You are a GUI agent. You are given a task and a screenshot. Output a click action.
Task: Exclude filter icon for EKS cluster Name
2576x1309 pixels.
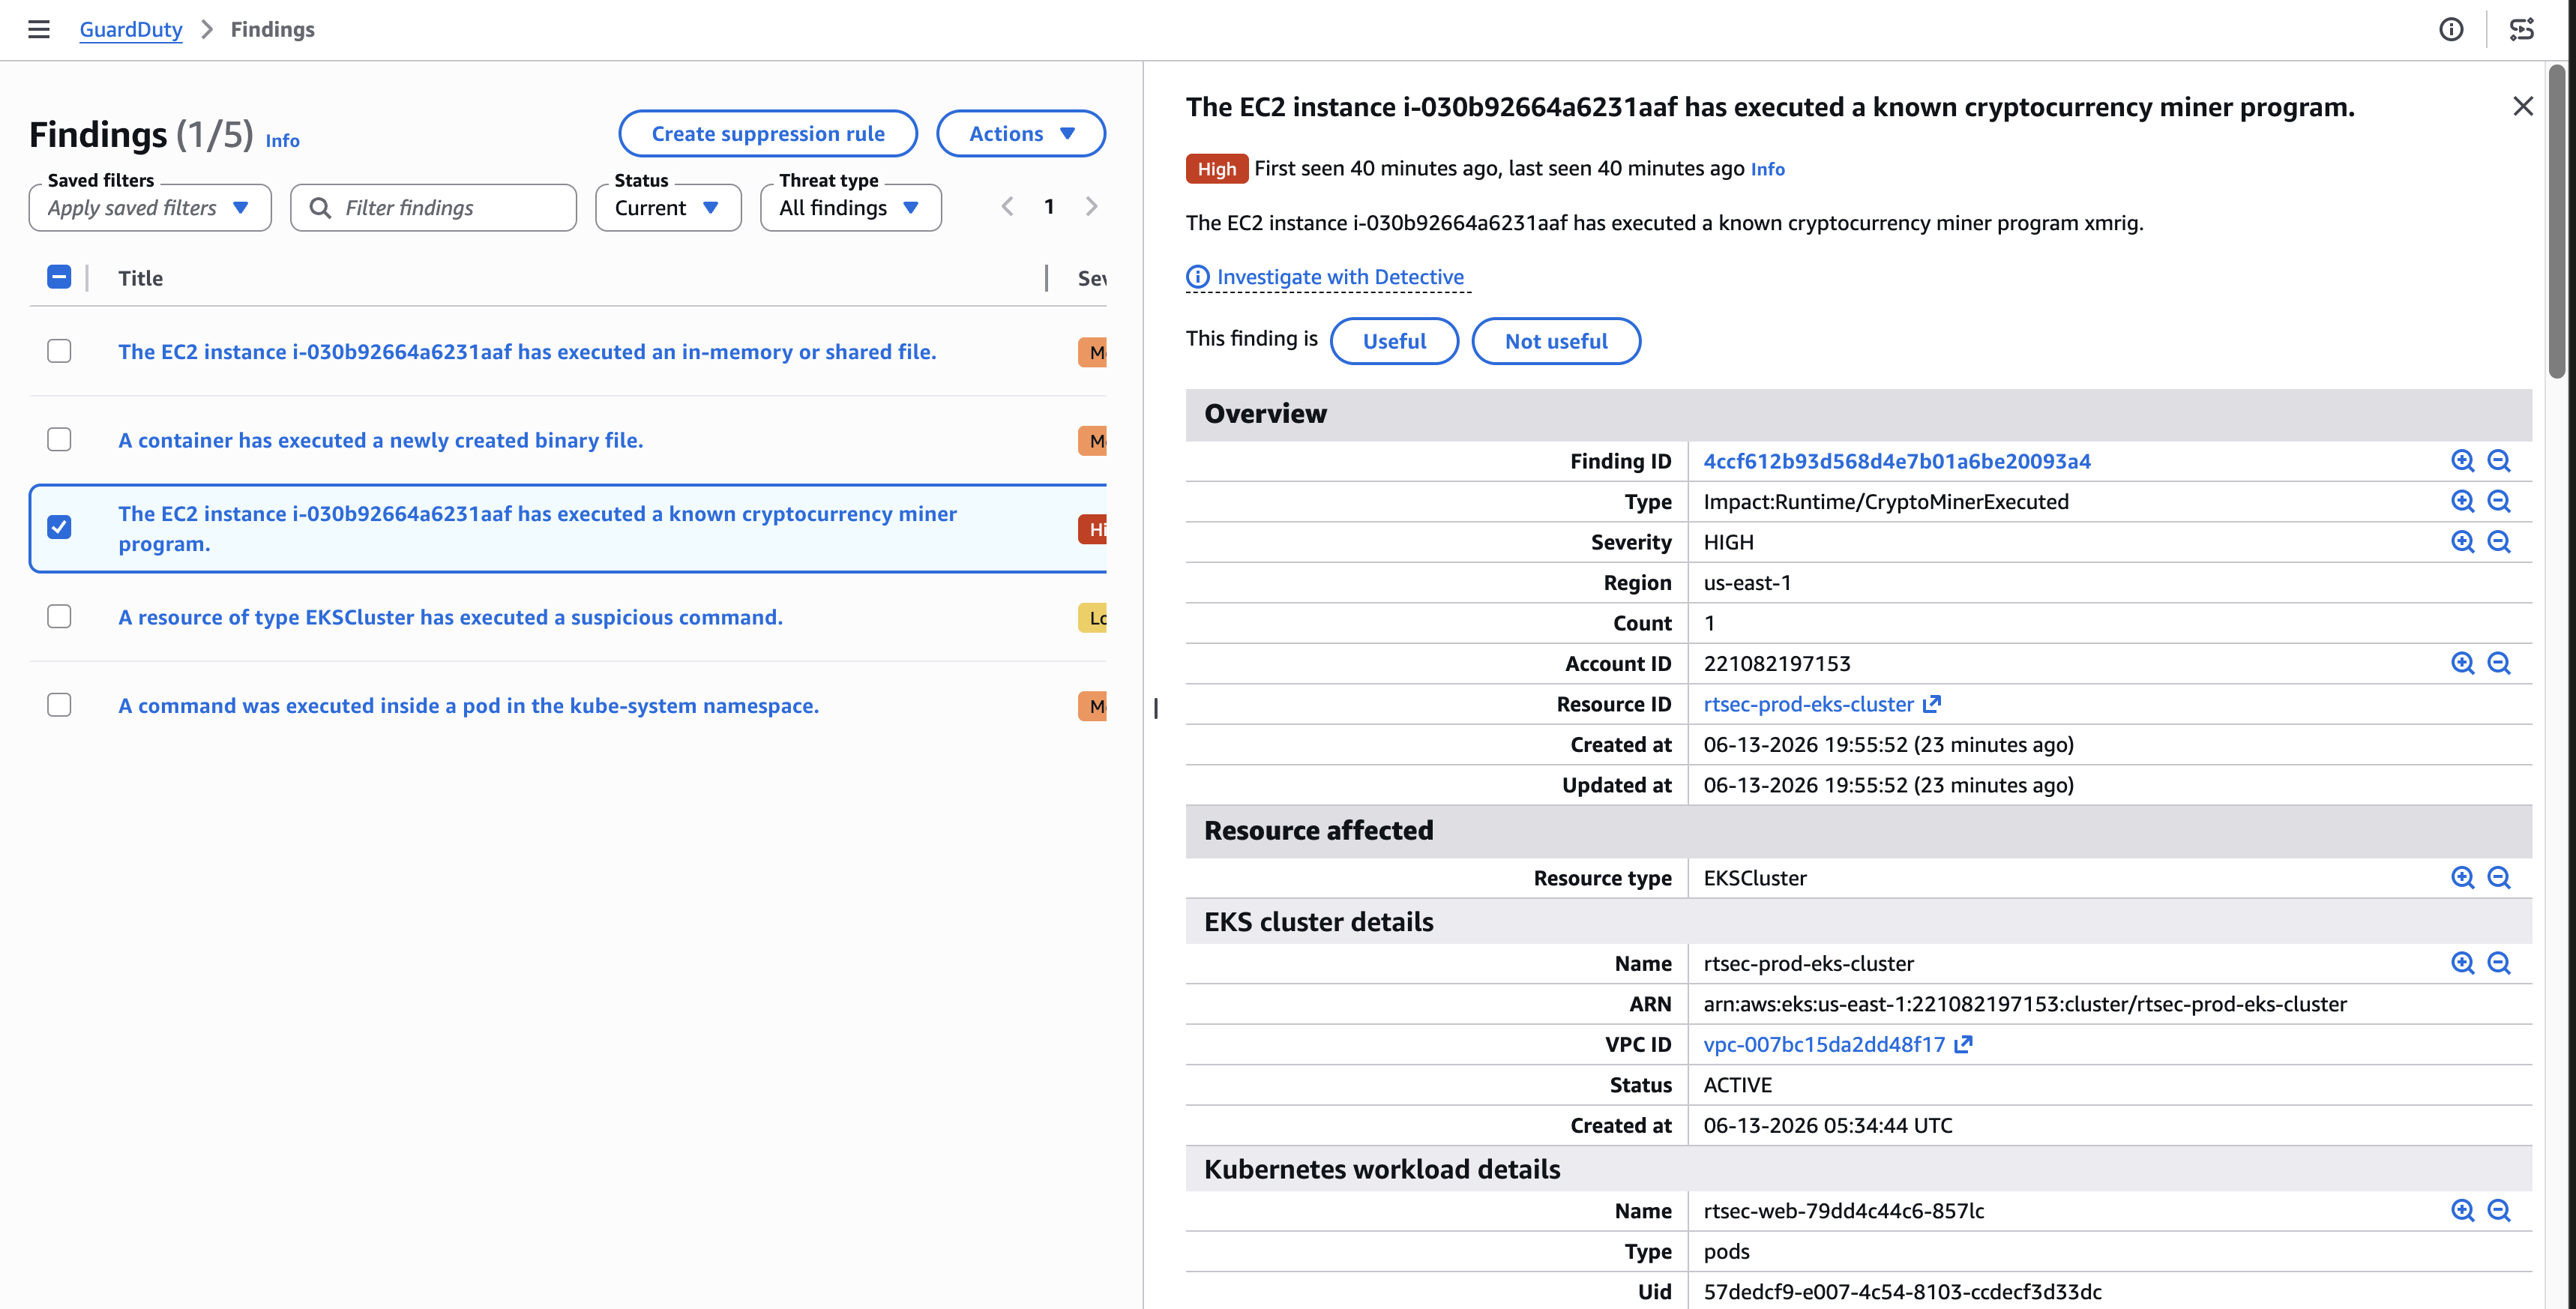point(2499,963)
